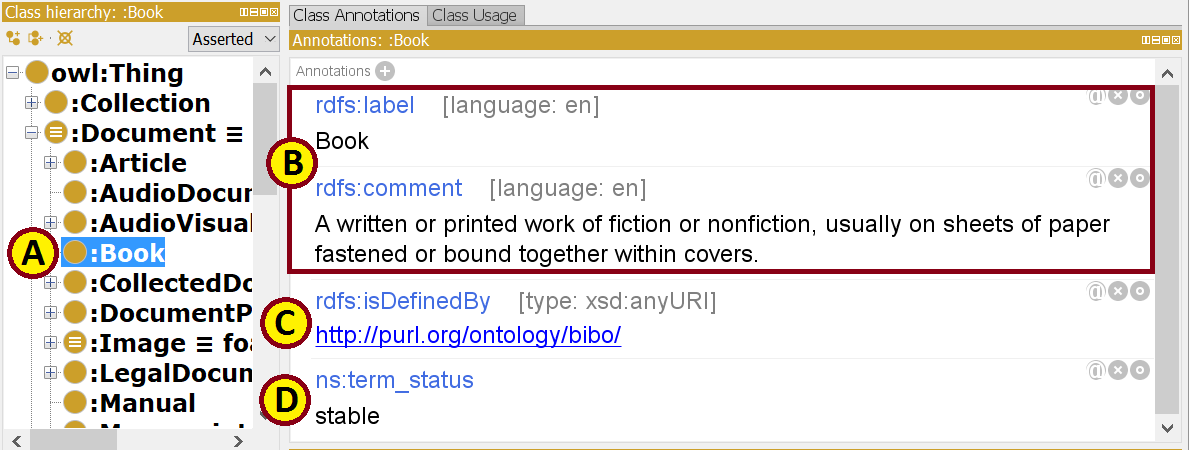Viewport: 1189px width, 450px height.
Task: Delete the rdfs:label annotation
Action: (1118, 95)
